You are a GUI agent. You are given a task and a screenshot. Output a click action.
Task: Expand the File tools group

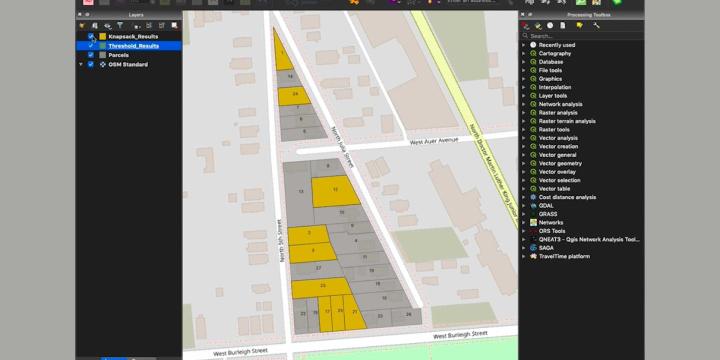[523, 70]
